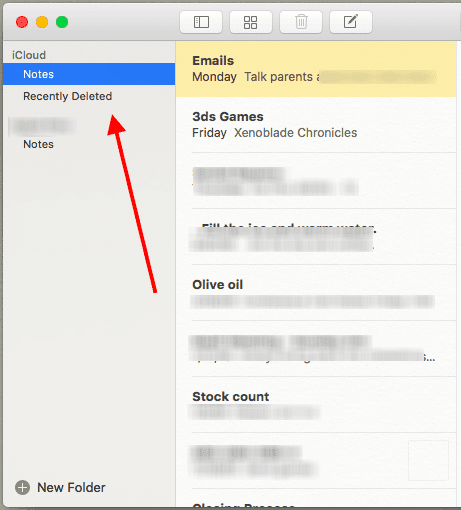Open the Emails note
Viewport: 461px width, 510px height.
pos(316,69)
